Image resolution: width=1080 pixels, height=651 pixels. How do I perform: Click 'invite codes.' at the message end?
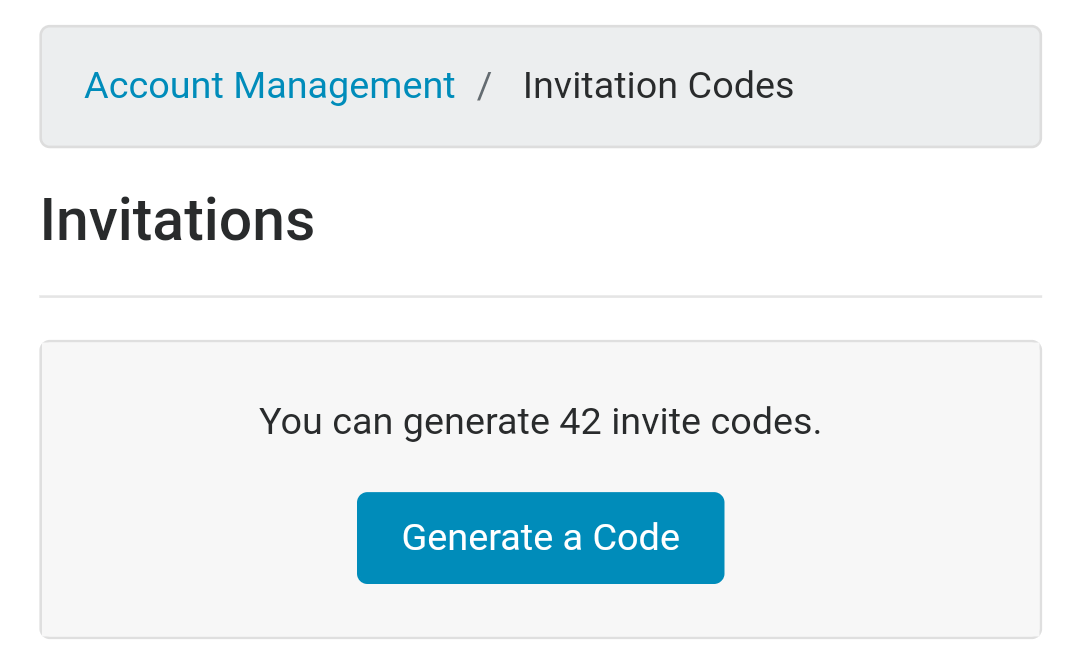click(x=716, y=422)
